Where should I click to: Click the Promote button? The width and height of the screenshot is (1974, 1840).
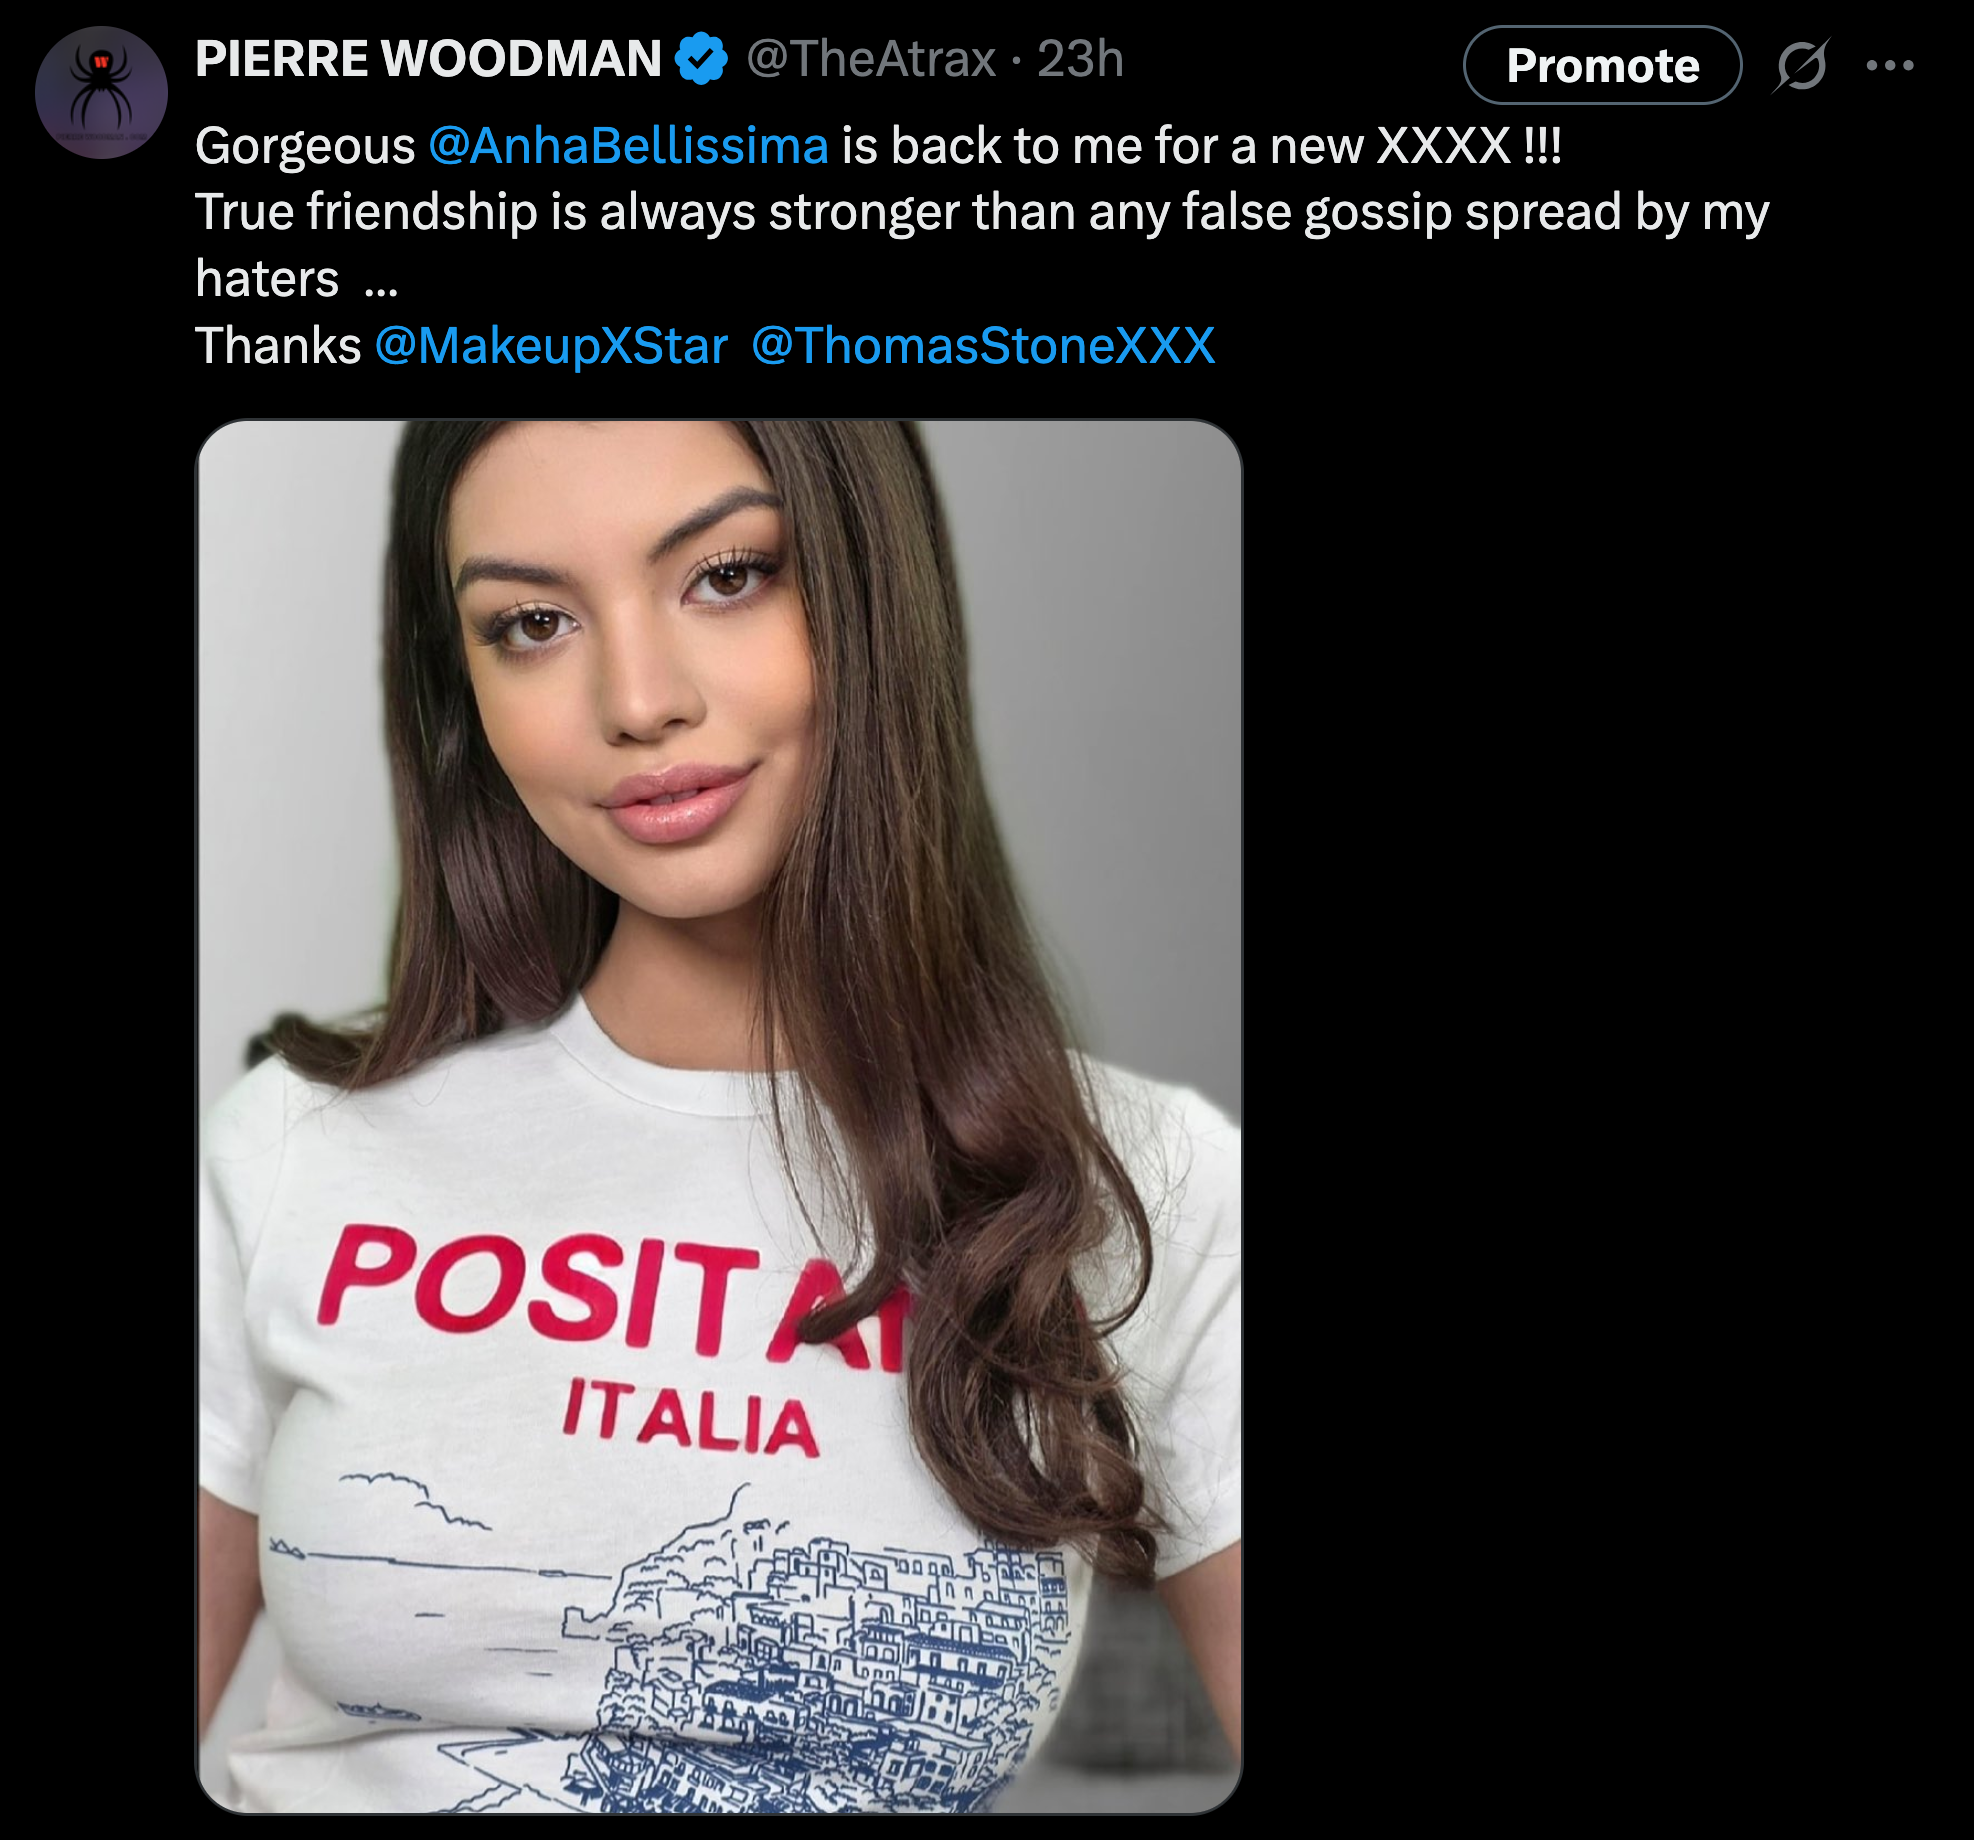[1602, 66]
